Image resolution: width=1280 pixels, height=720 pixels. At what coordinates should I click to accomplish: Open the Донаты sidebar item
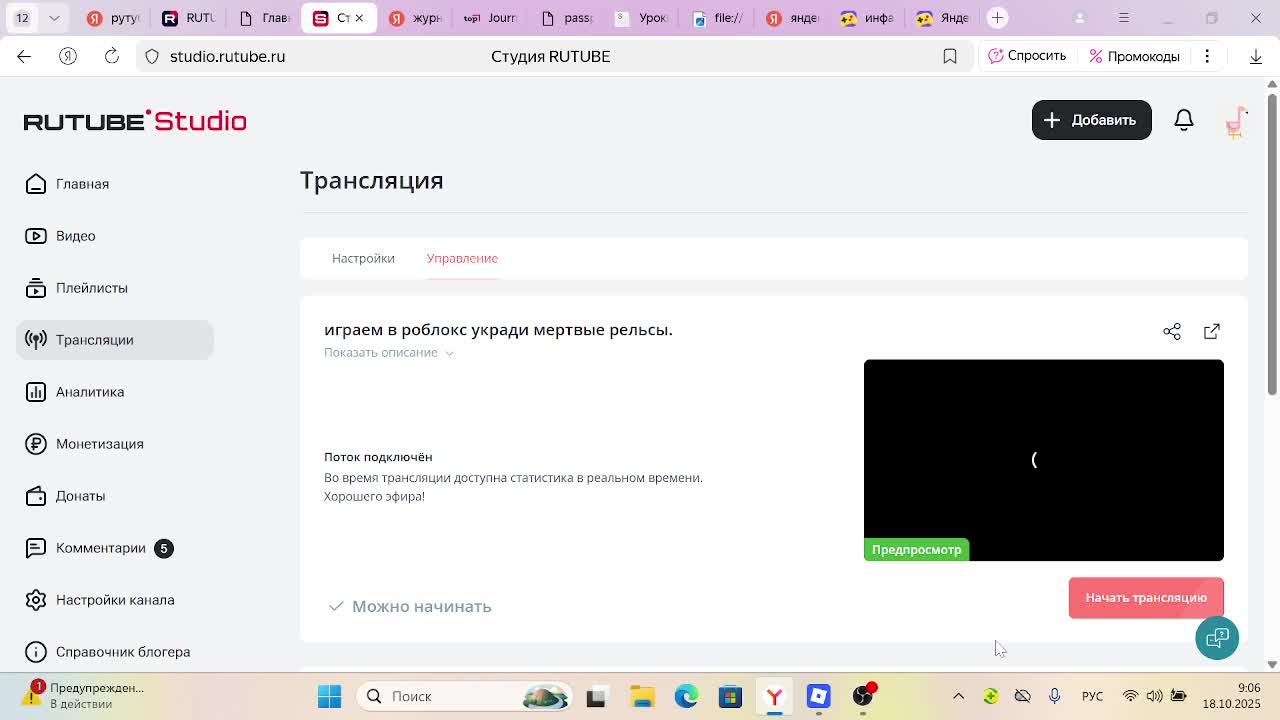tap(66, 496)
